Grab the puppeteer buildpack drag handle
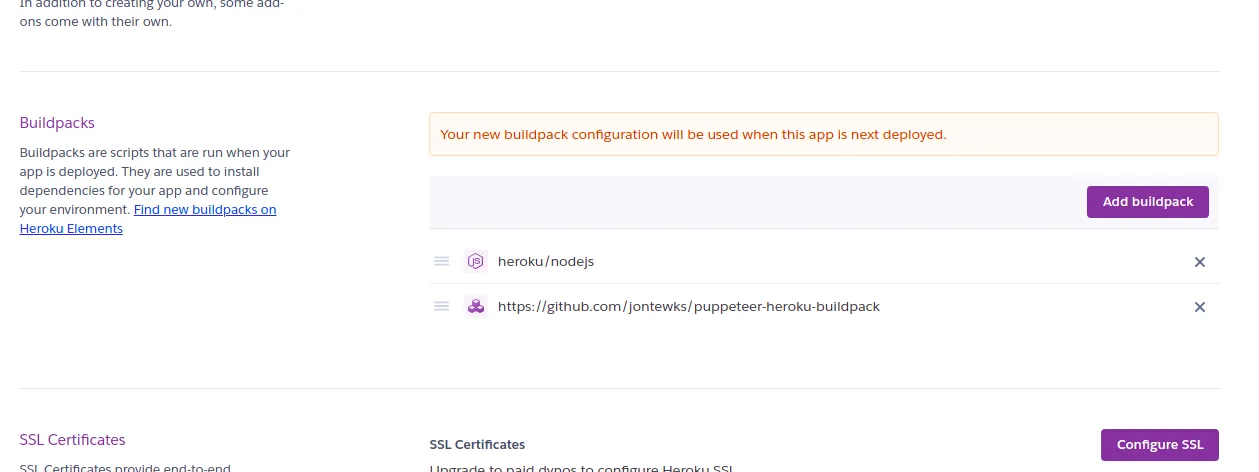This screenshot has width=1259, height=472. pos(441,306)
